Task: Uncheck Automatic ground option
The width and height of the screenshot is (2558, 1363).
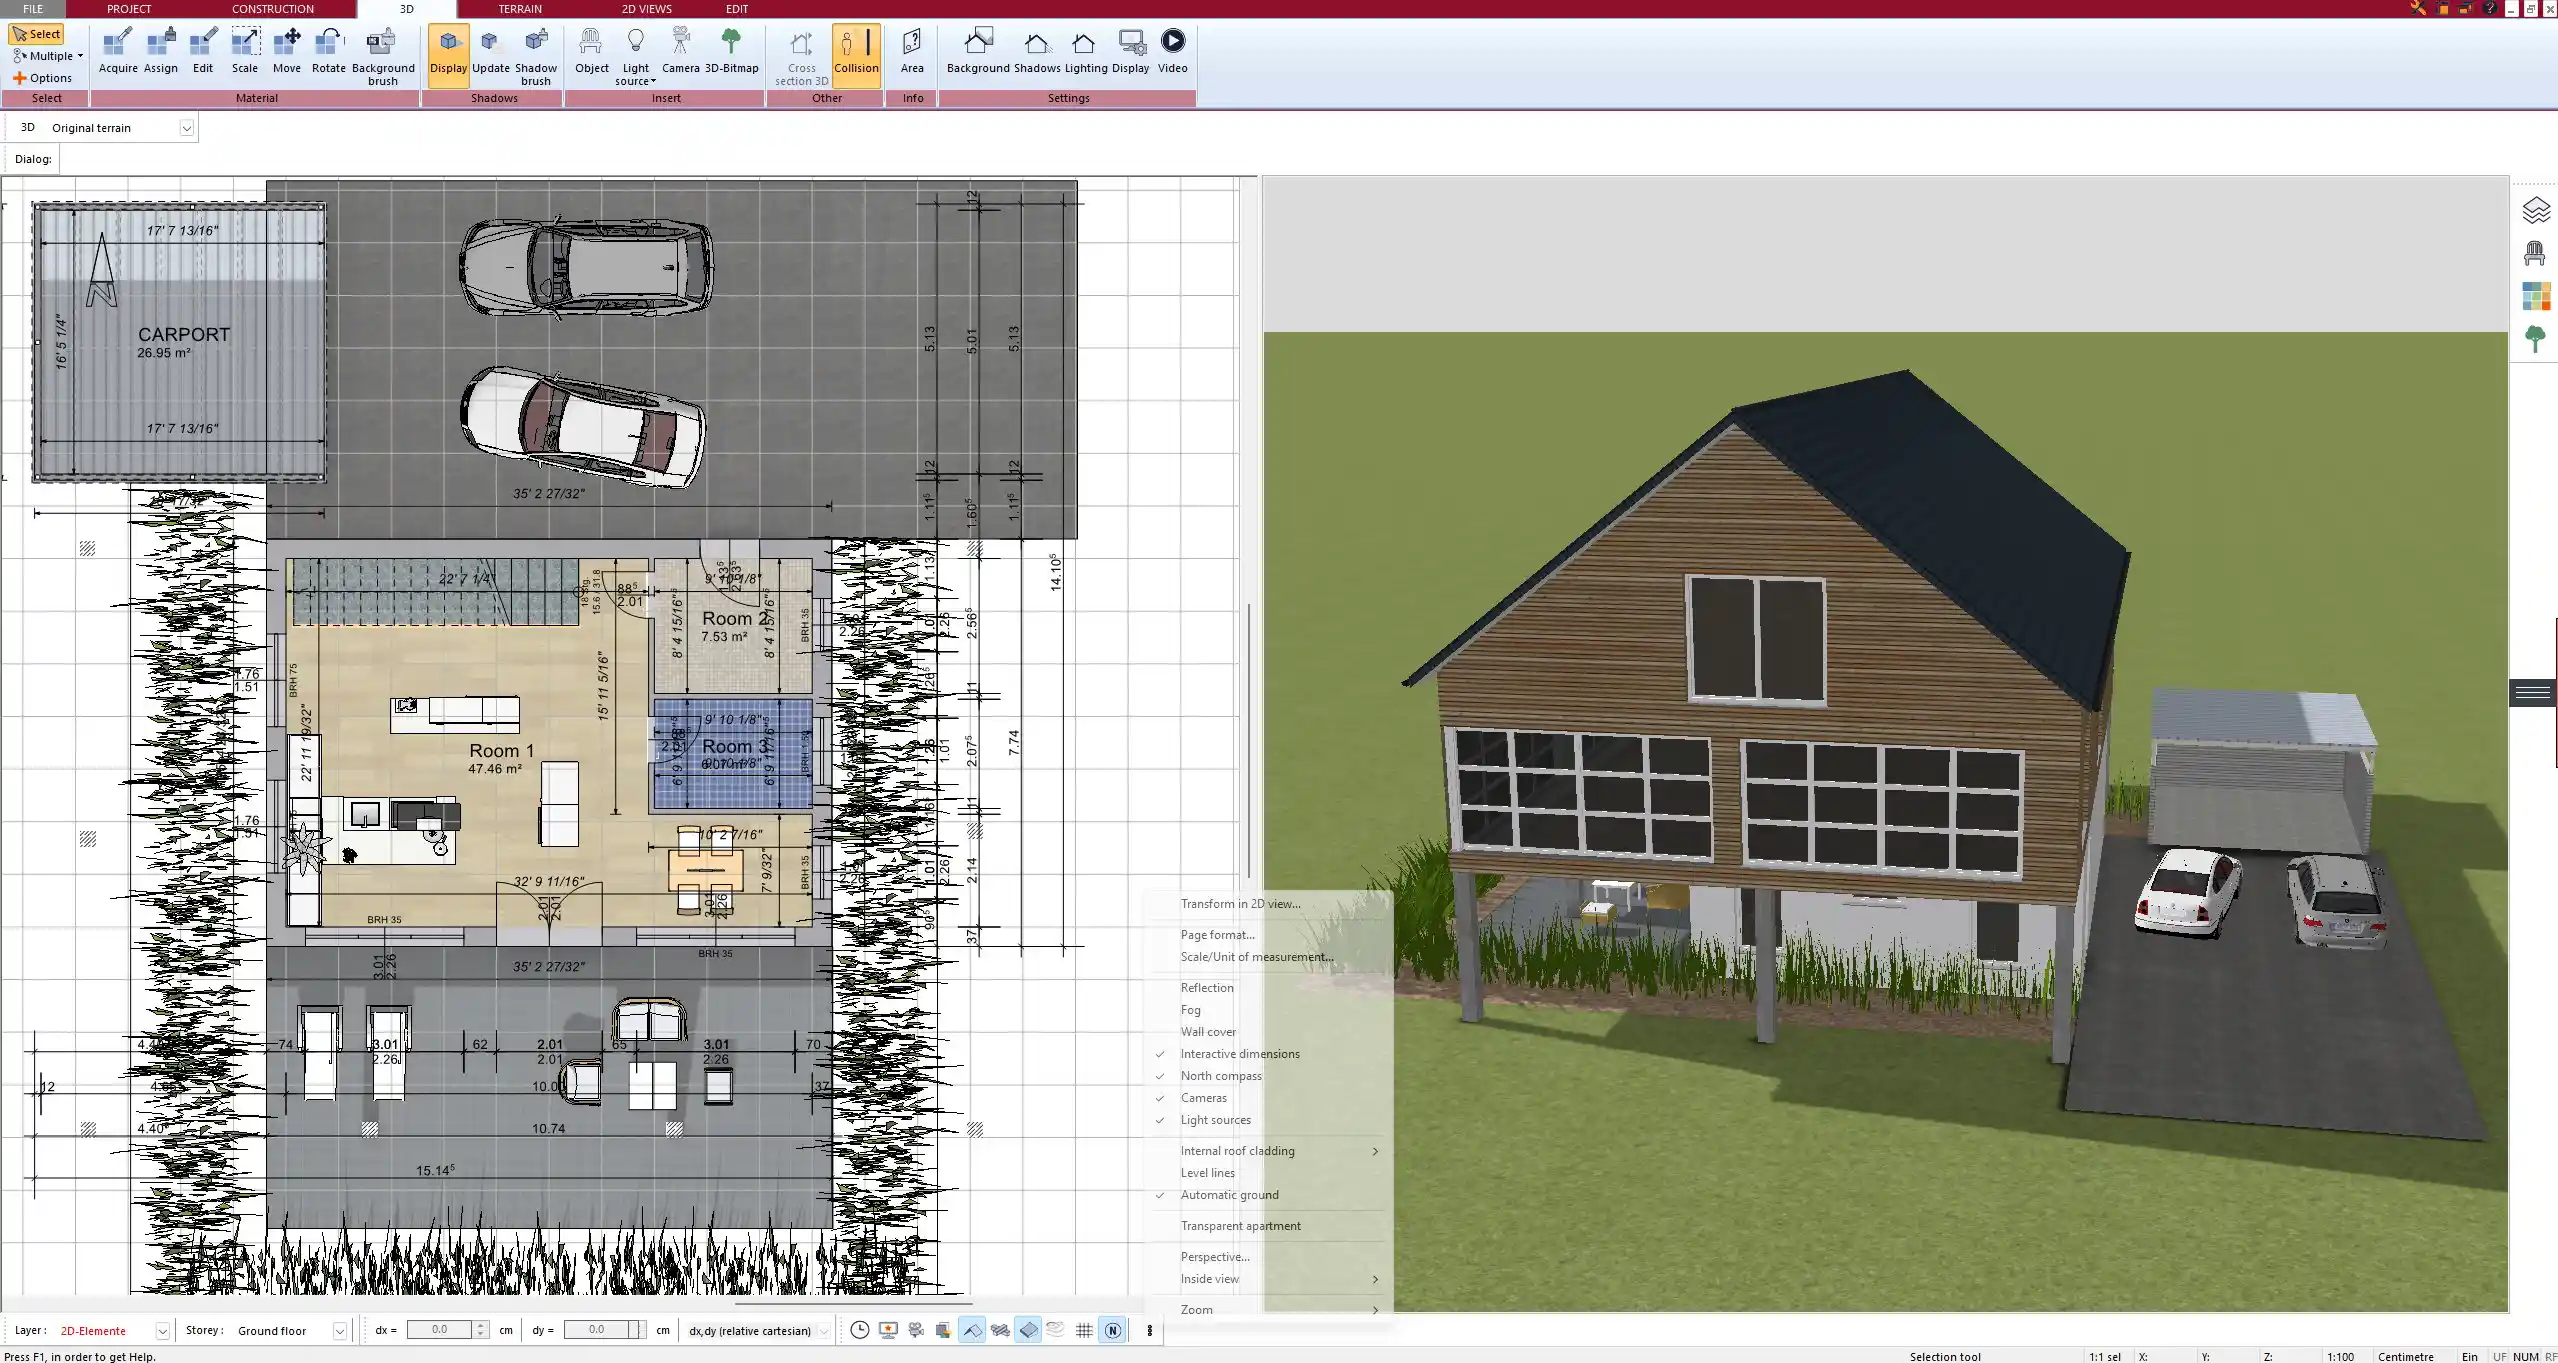Action: pyautogui.click(x=1228, y=1195)
